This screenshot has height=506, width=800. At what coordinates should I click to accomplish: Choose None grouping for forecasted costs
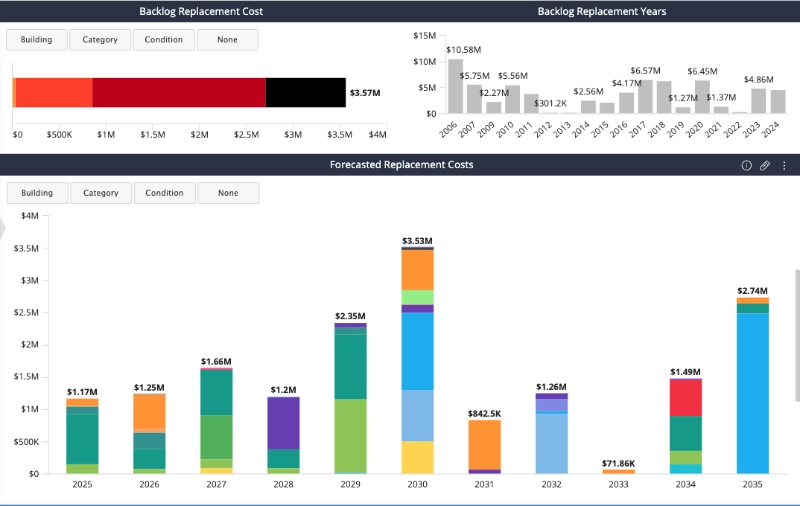[x=228, y=193]
